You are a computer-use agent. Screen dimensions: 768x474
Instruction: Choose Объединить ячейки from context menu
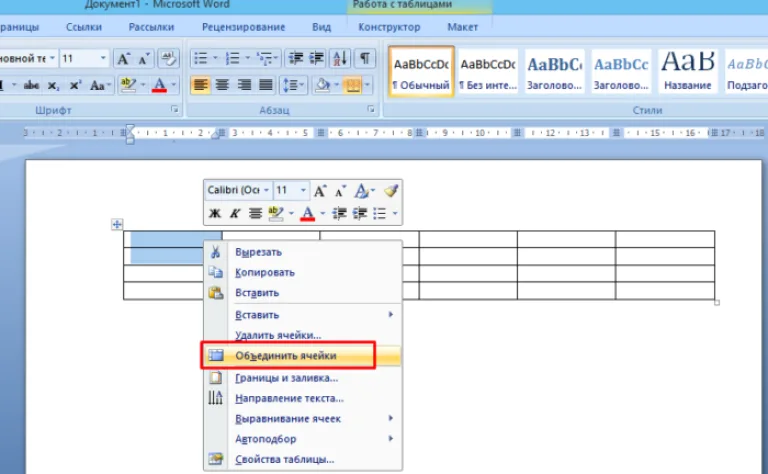(x=302, y=356)
